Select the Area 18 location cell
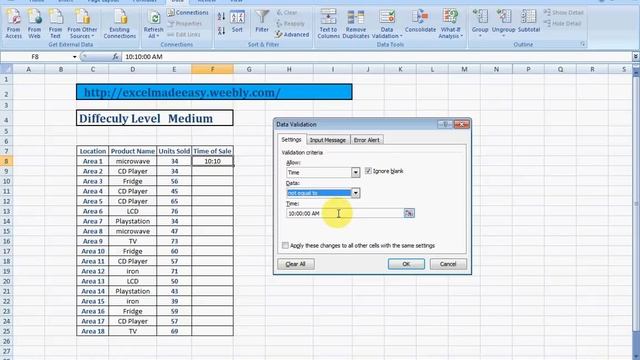The width and height of the screenshot is (640, 360). click(x=93, y=331)
